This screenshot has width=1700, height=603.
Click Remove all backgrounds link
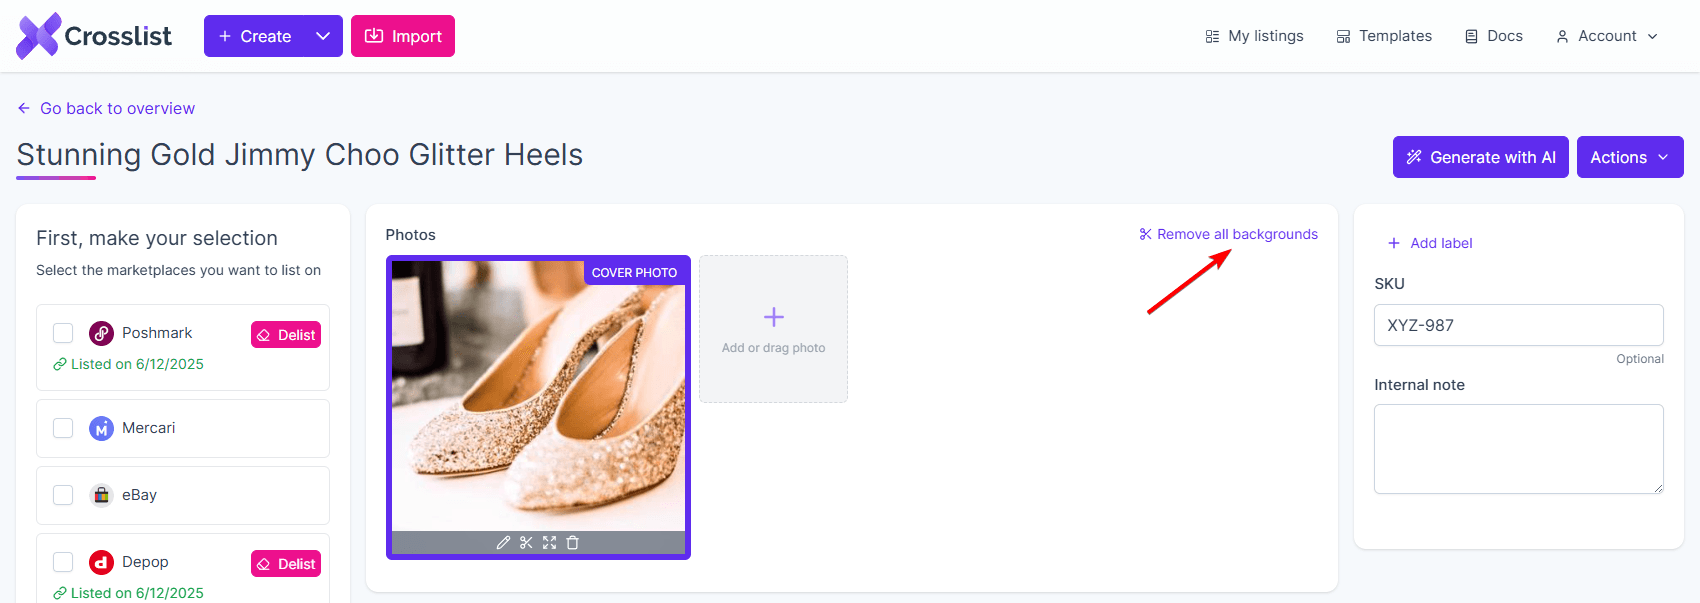[x=1228, y=234]
